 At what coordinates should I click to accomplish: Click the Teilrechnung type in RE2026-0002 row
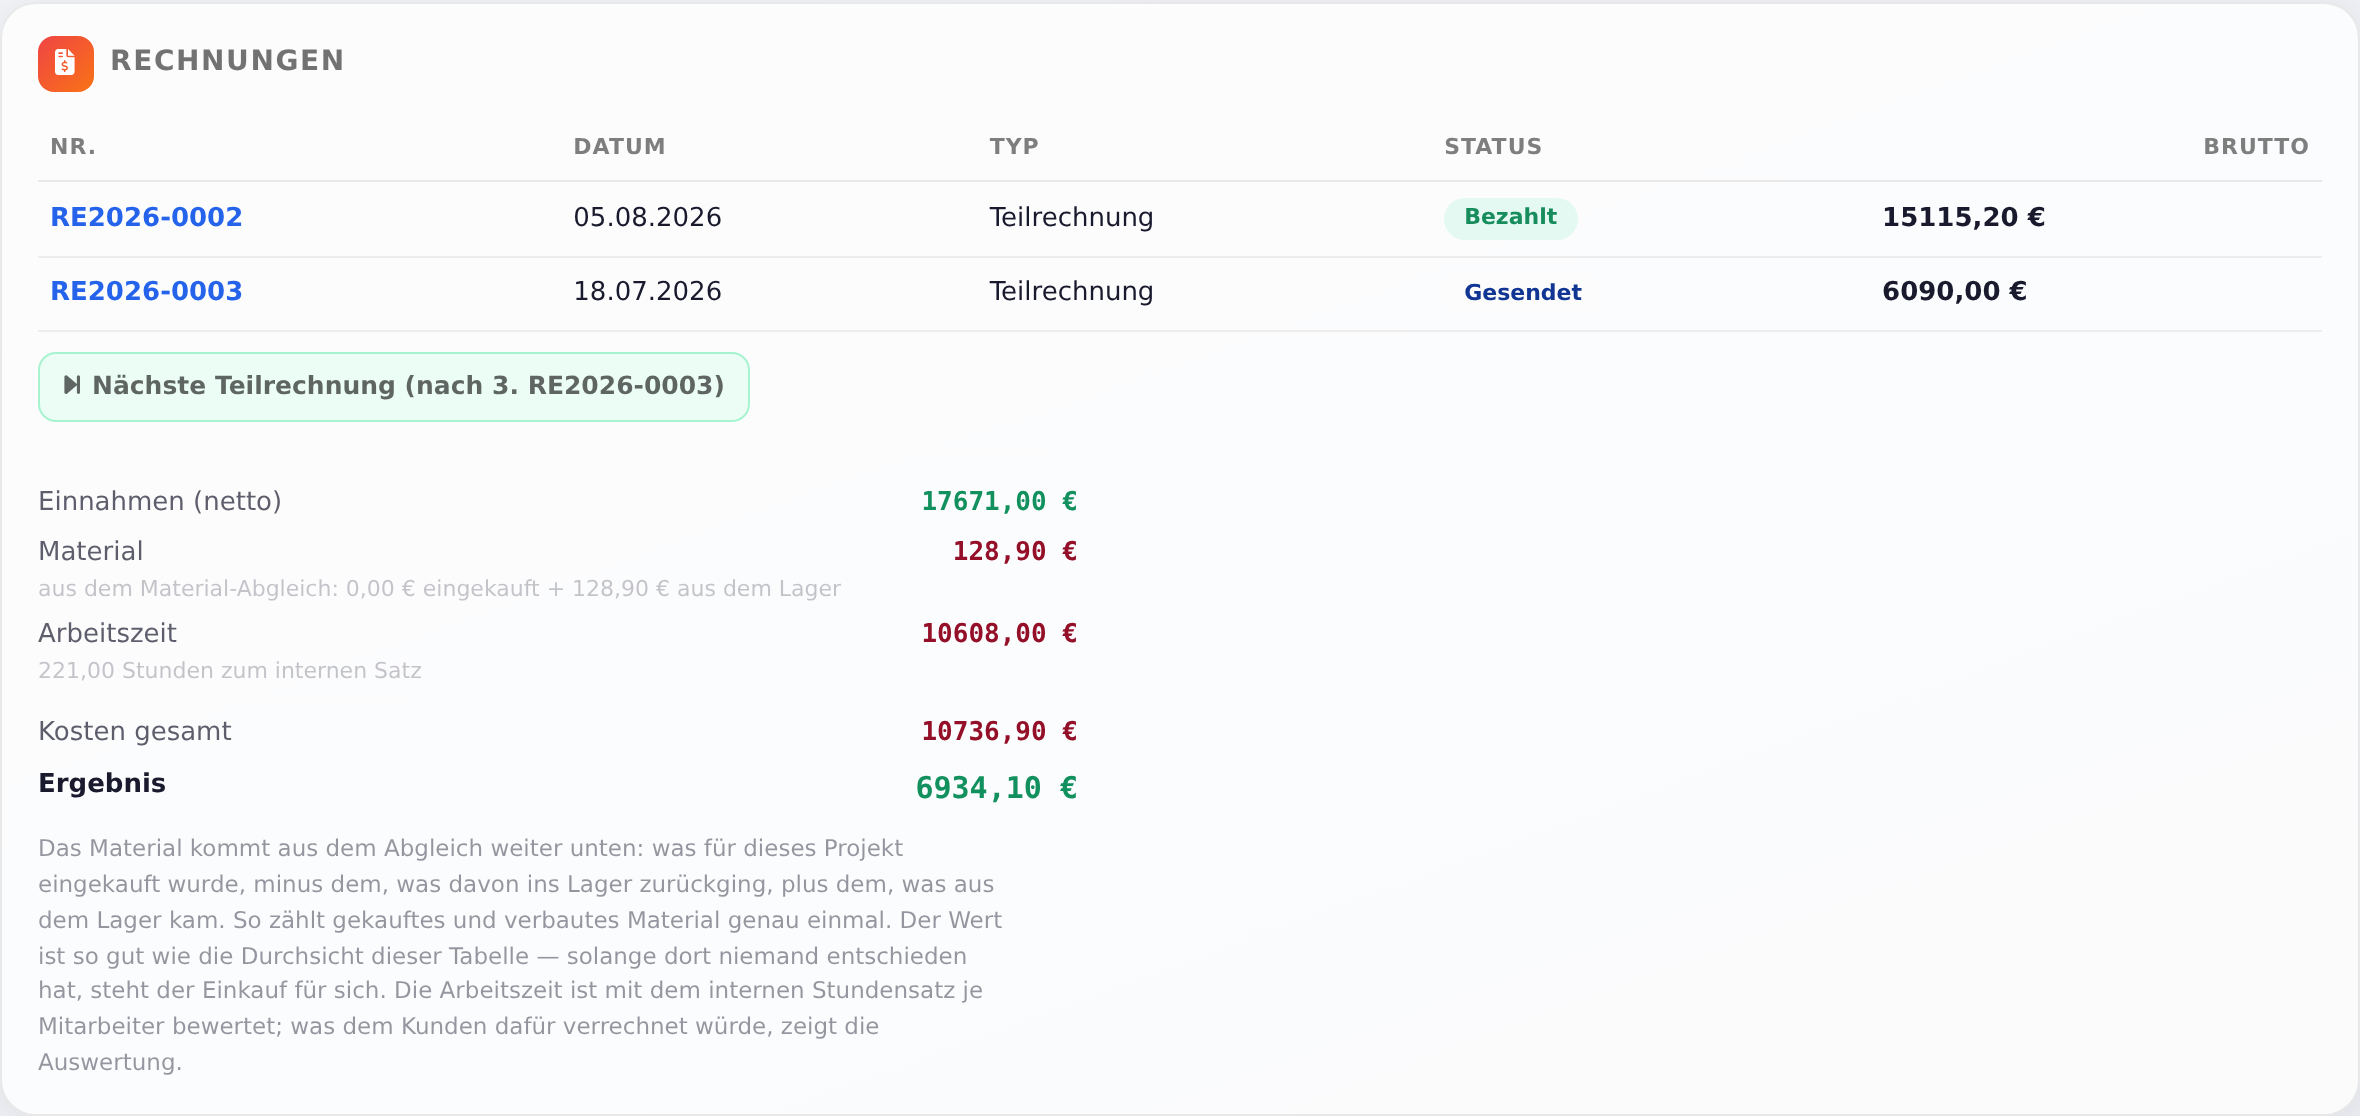click(1071, 217)
